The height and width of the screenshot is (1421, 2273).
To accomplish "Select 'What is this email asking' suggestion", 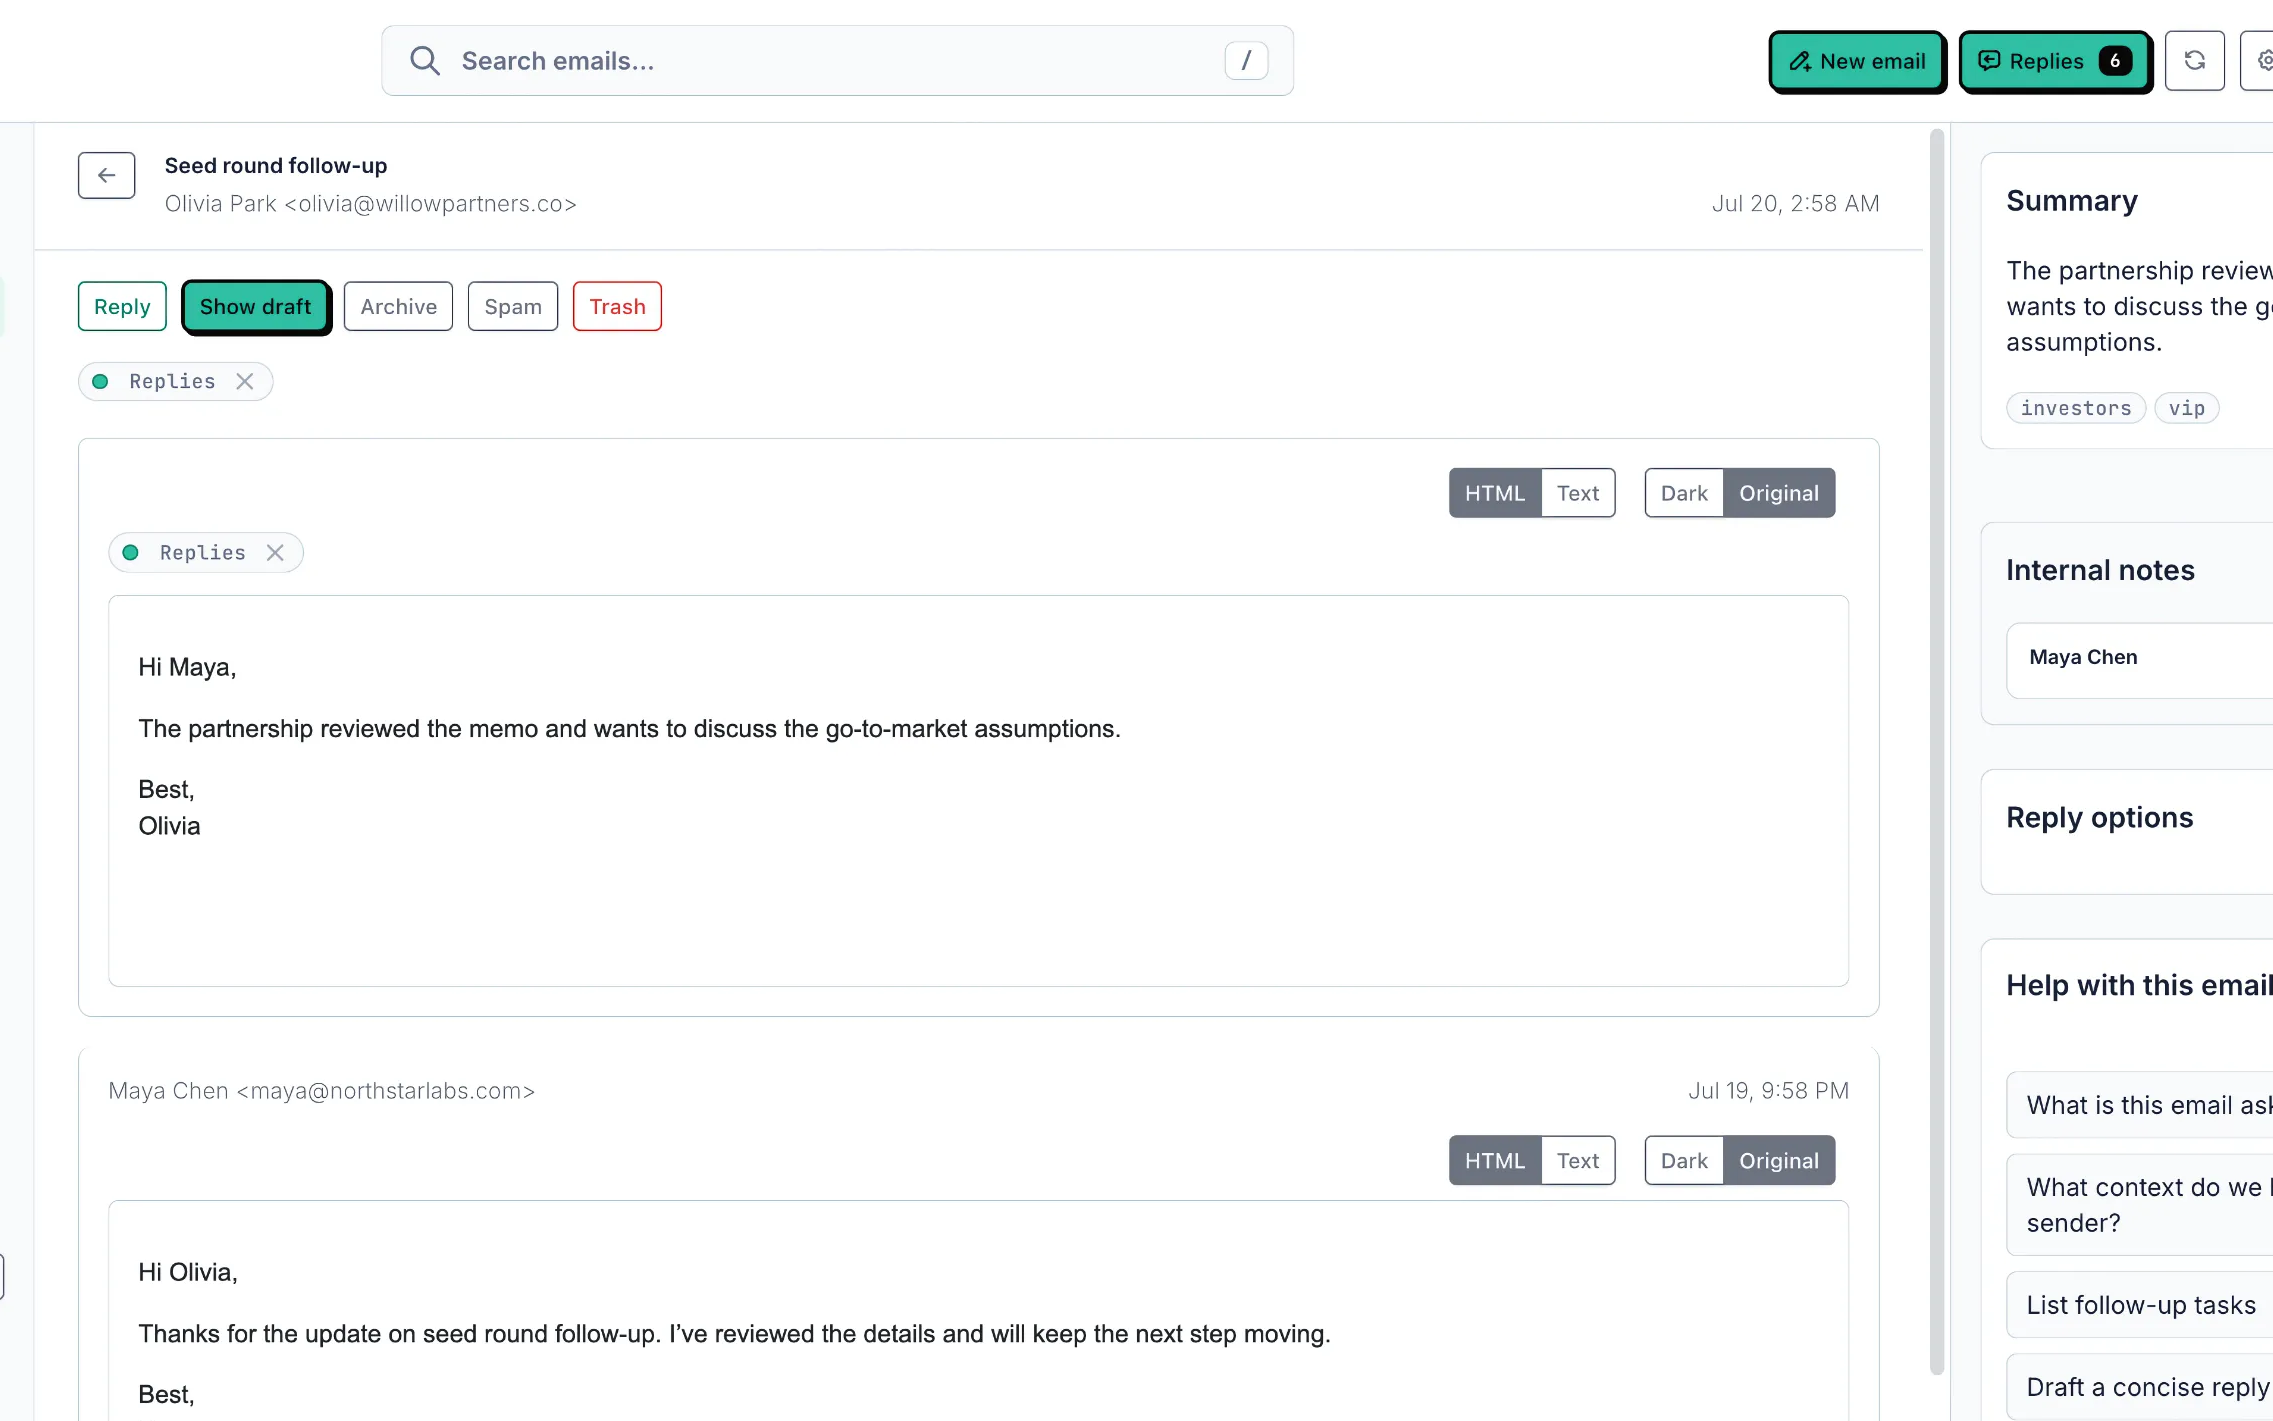I will tap(2140, 1105).
